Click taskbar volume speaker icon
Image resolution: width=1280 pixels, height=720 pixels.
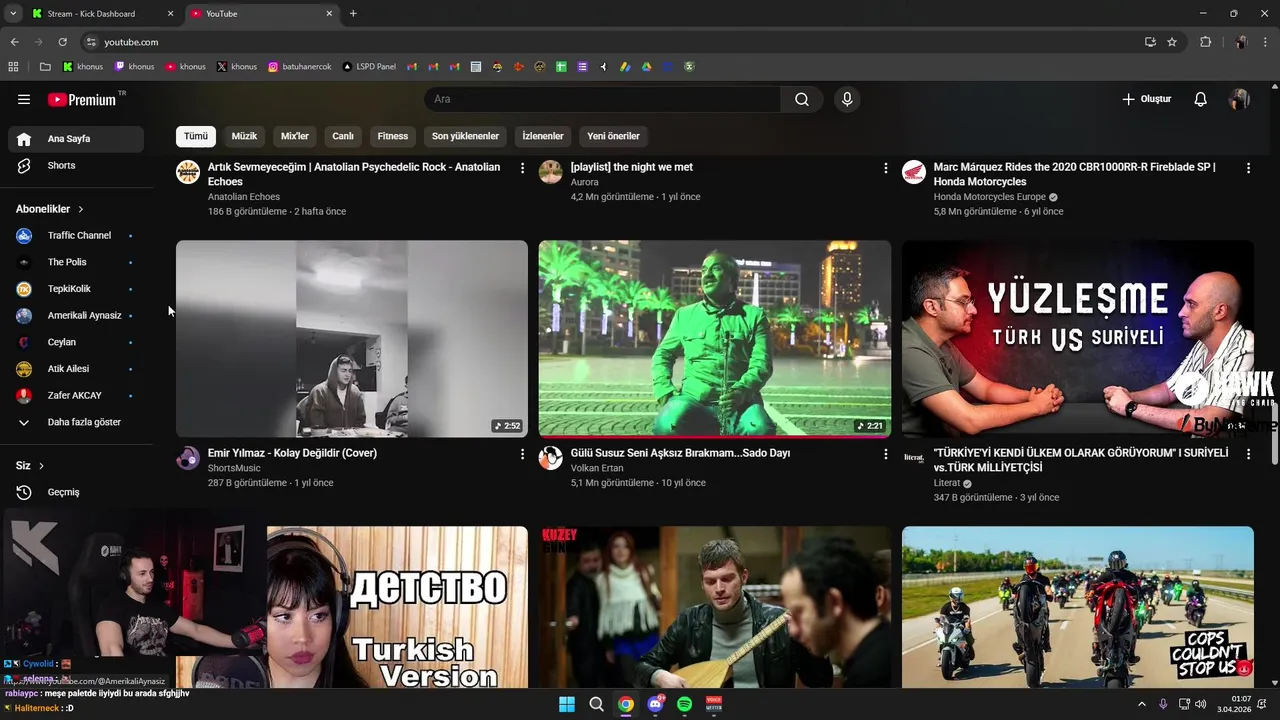point(1201,704)
